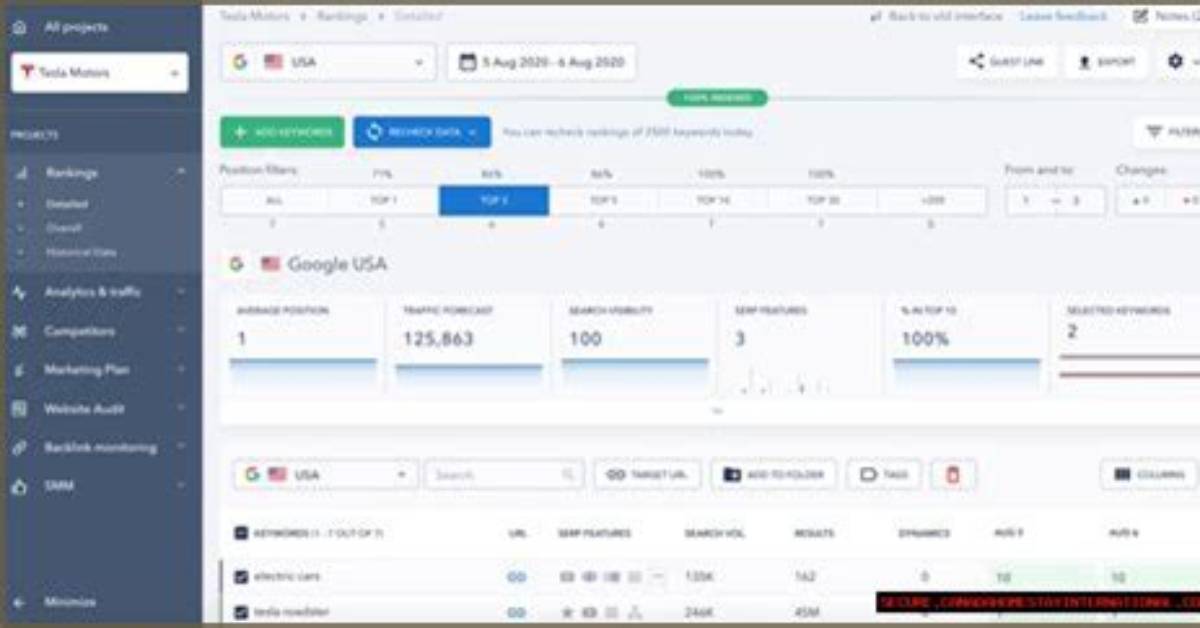Expand the Website Audit section chevron
The image size is (1200, 628).
point(181,409)
